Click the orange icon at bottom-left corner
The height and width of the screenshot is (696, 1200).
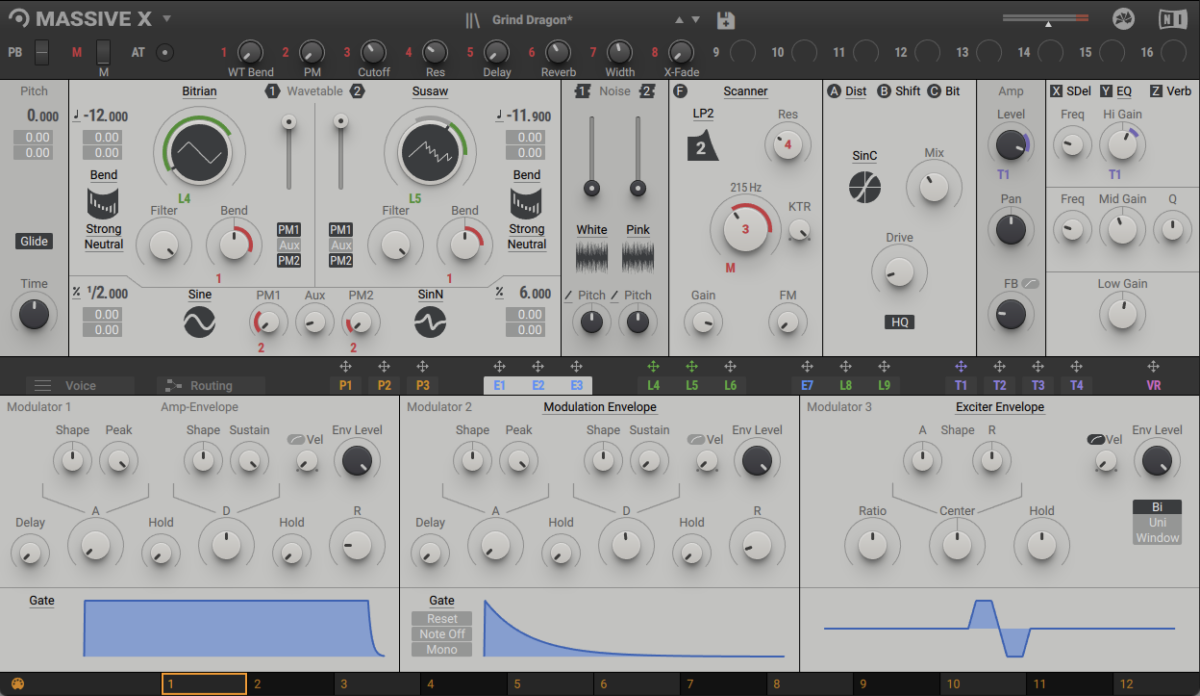click(17, 685)
